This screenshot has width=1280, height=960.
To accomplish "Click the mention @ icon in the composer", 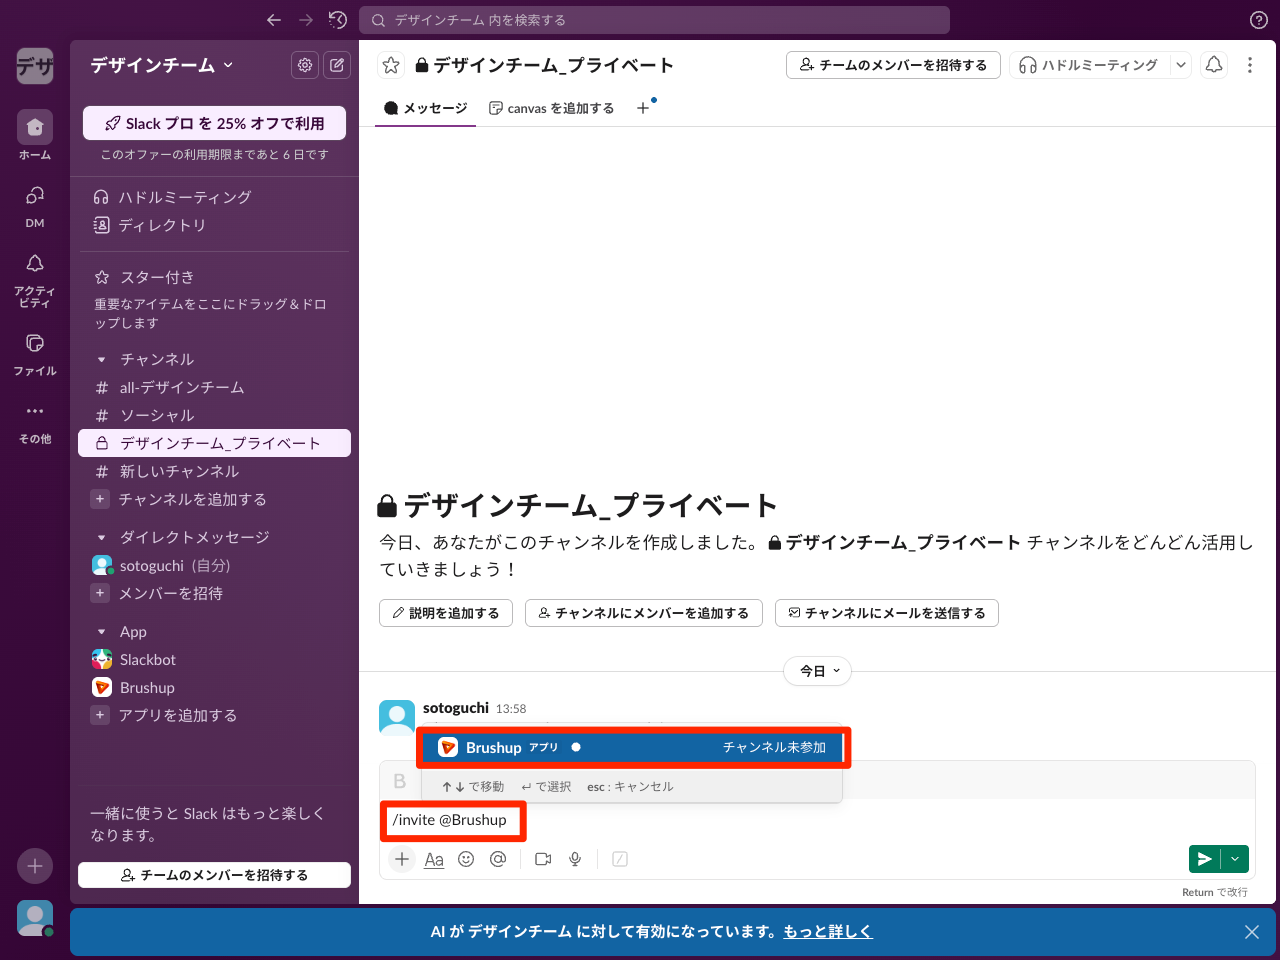I will (498, 859).
